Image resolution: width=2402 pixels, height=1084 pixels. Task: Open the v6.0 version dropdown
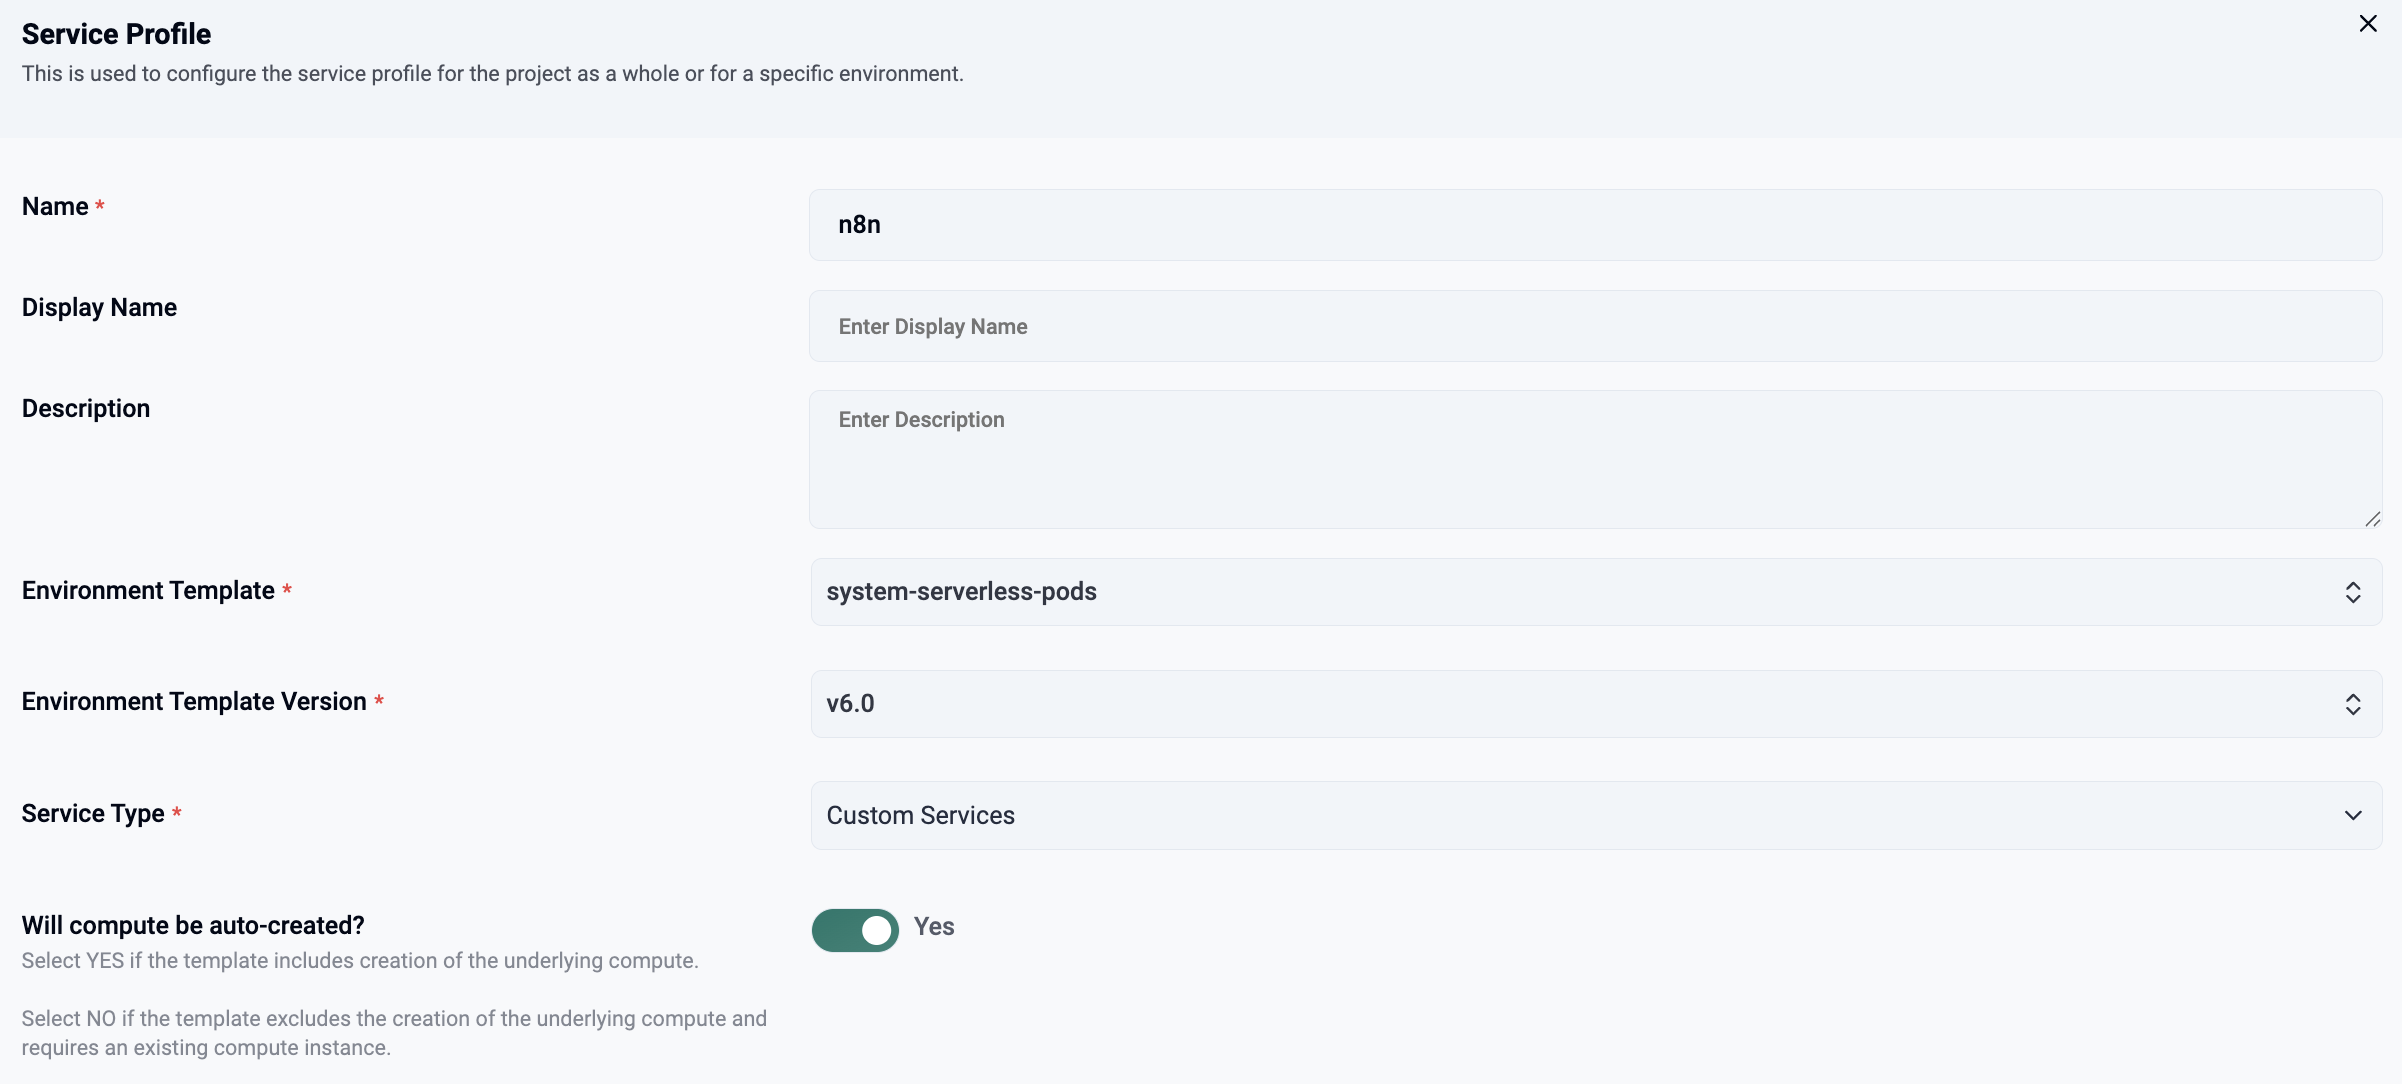click(x=1595, y=704)
